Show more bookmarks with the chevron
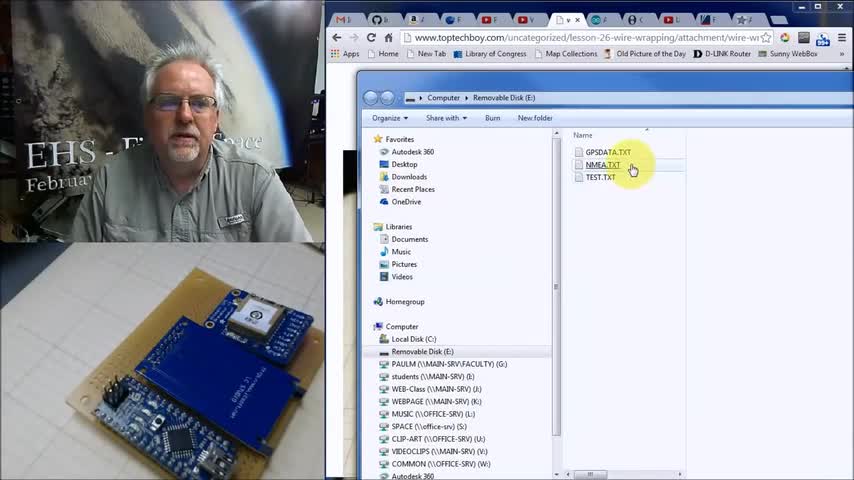 (841, 54)
